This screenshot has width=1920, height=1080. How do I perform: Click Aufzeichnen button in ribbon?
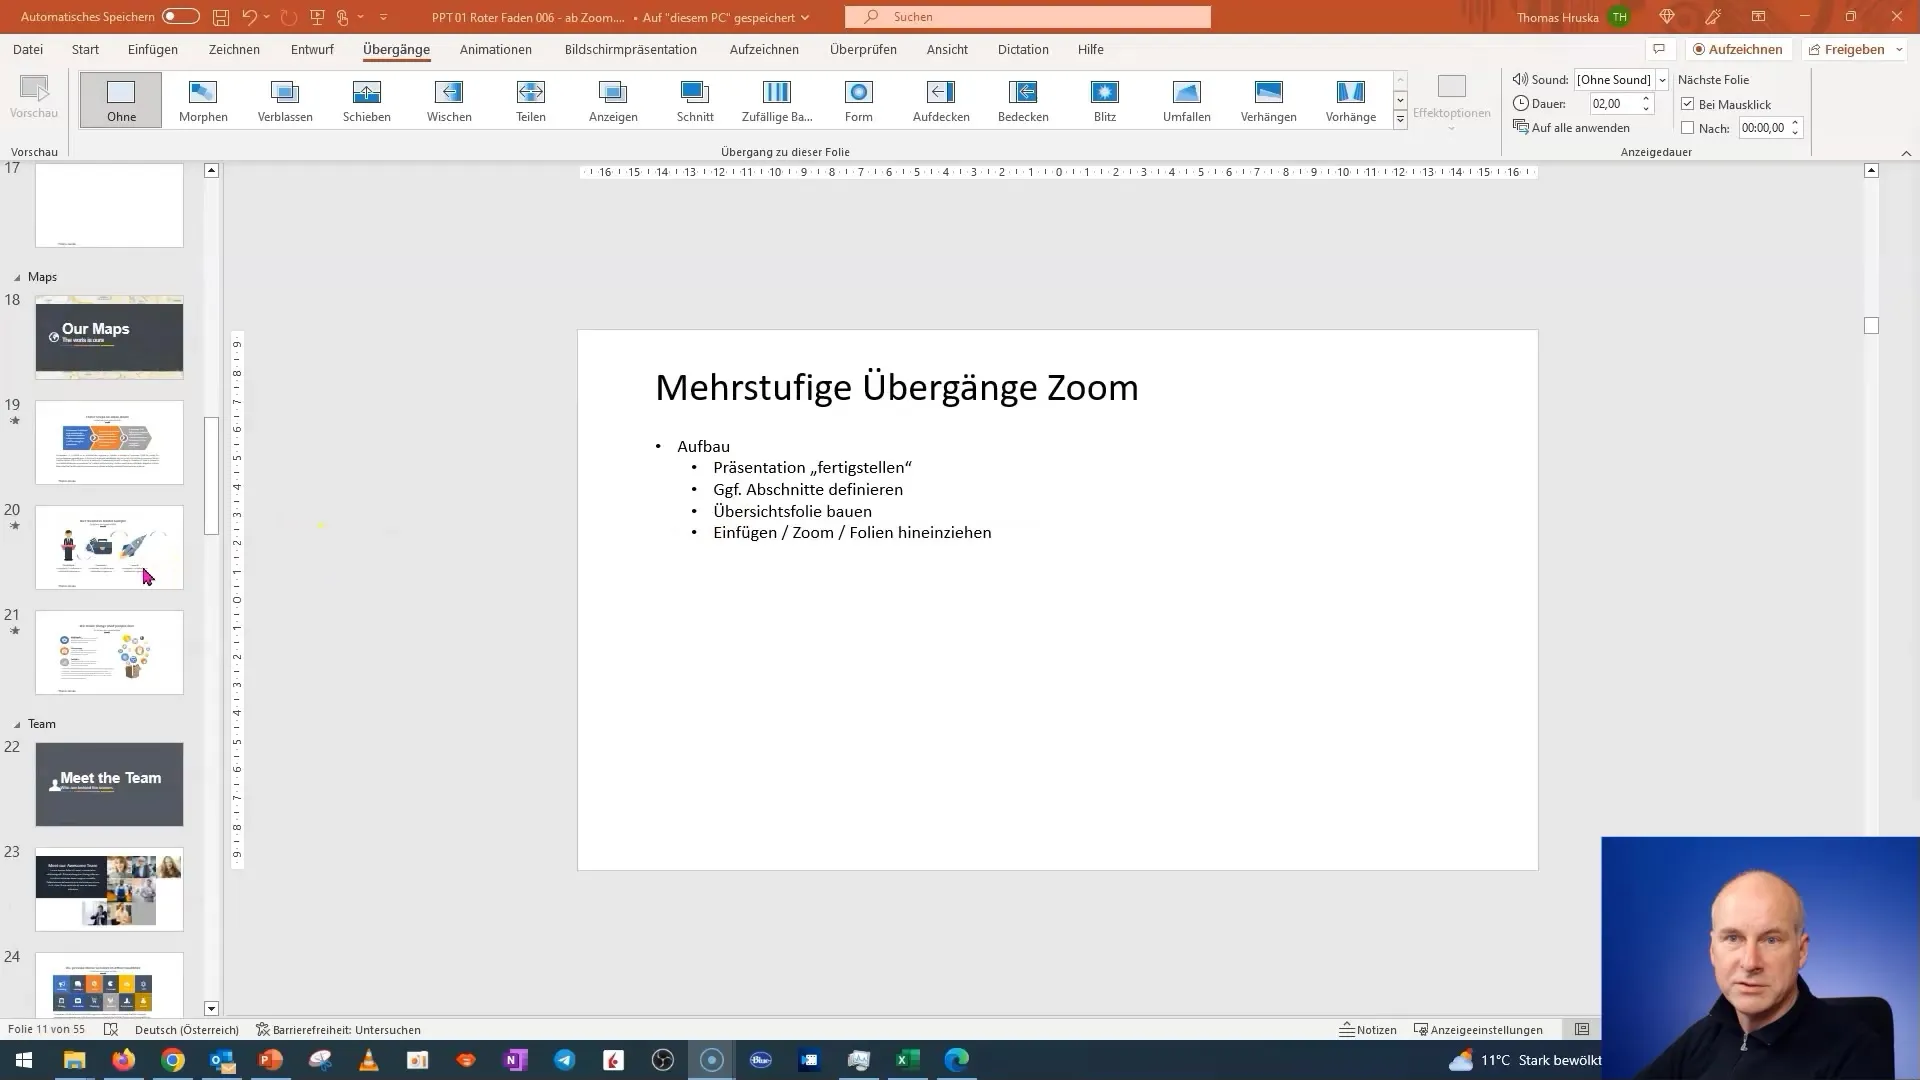(1737, 49)
